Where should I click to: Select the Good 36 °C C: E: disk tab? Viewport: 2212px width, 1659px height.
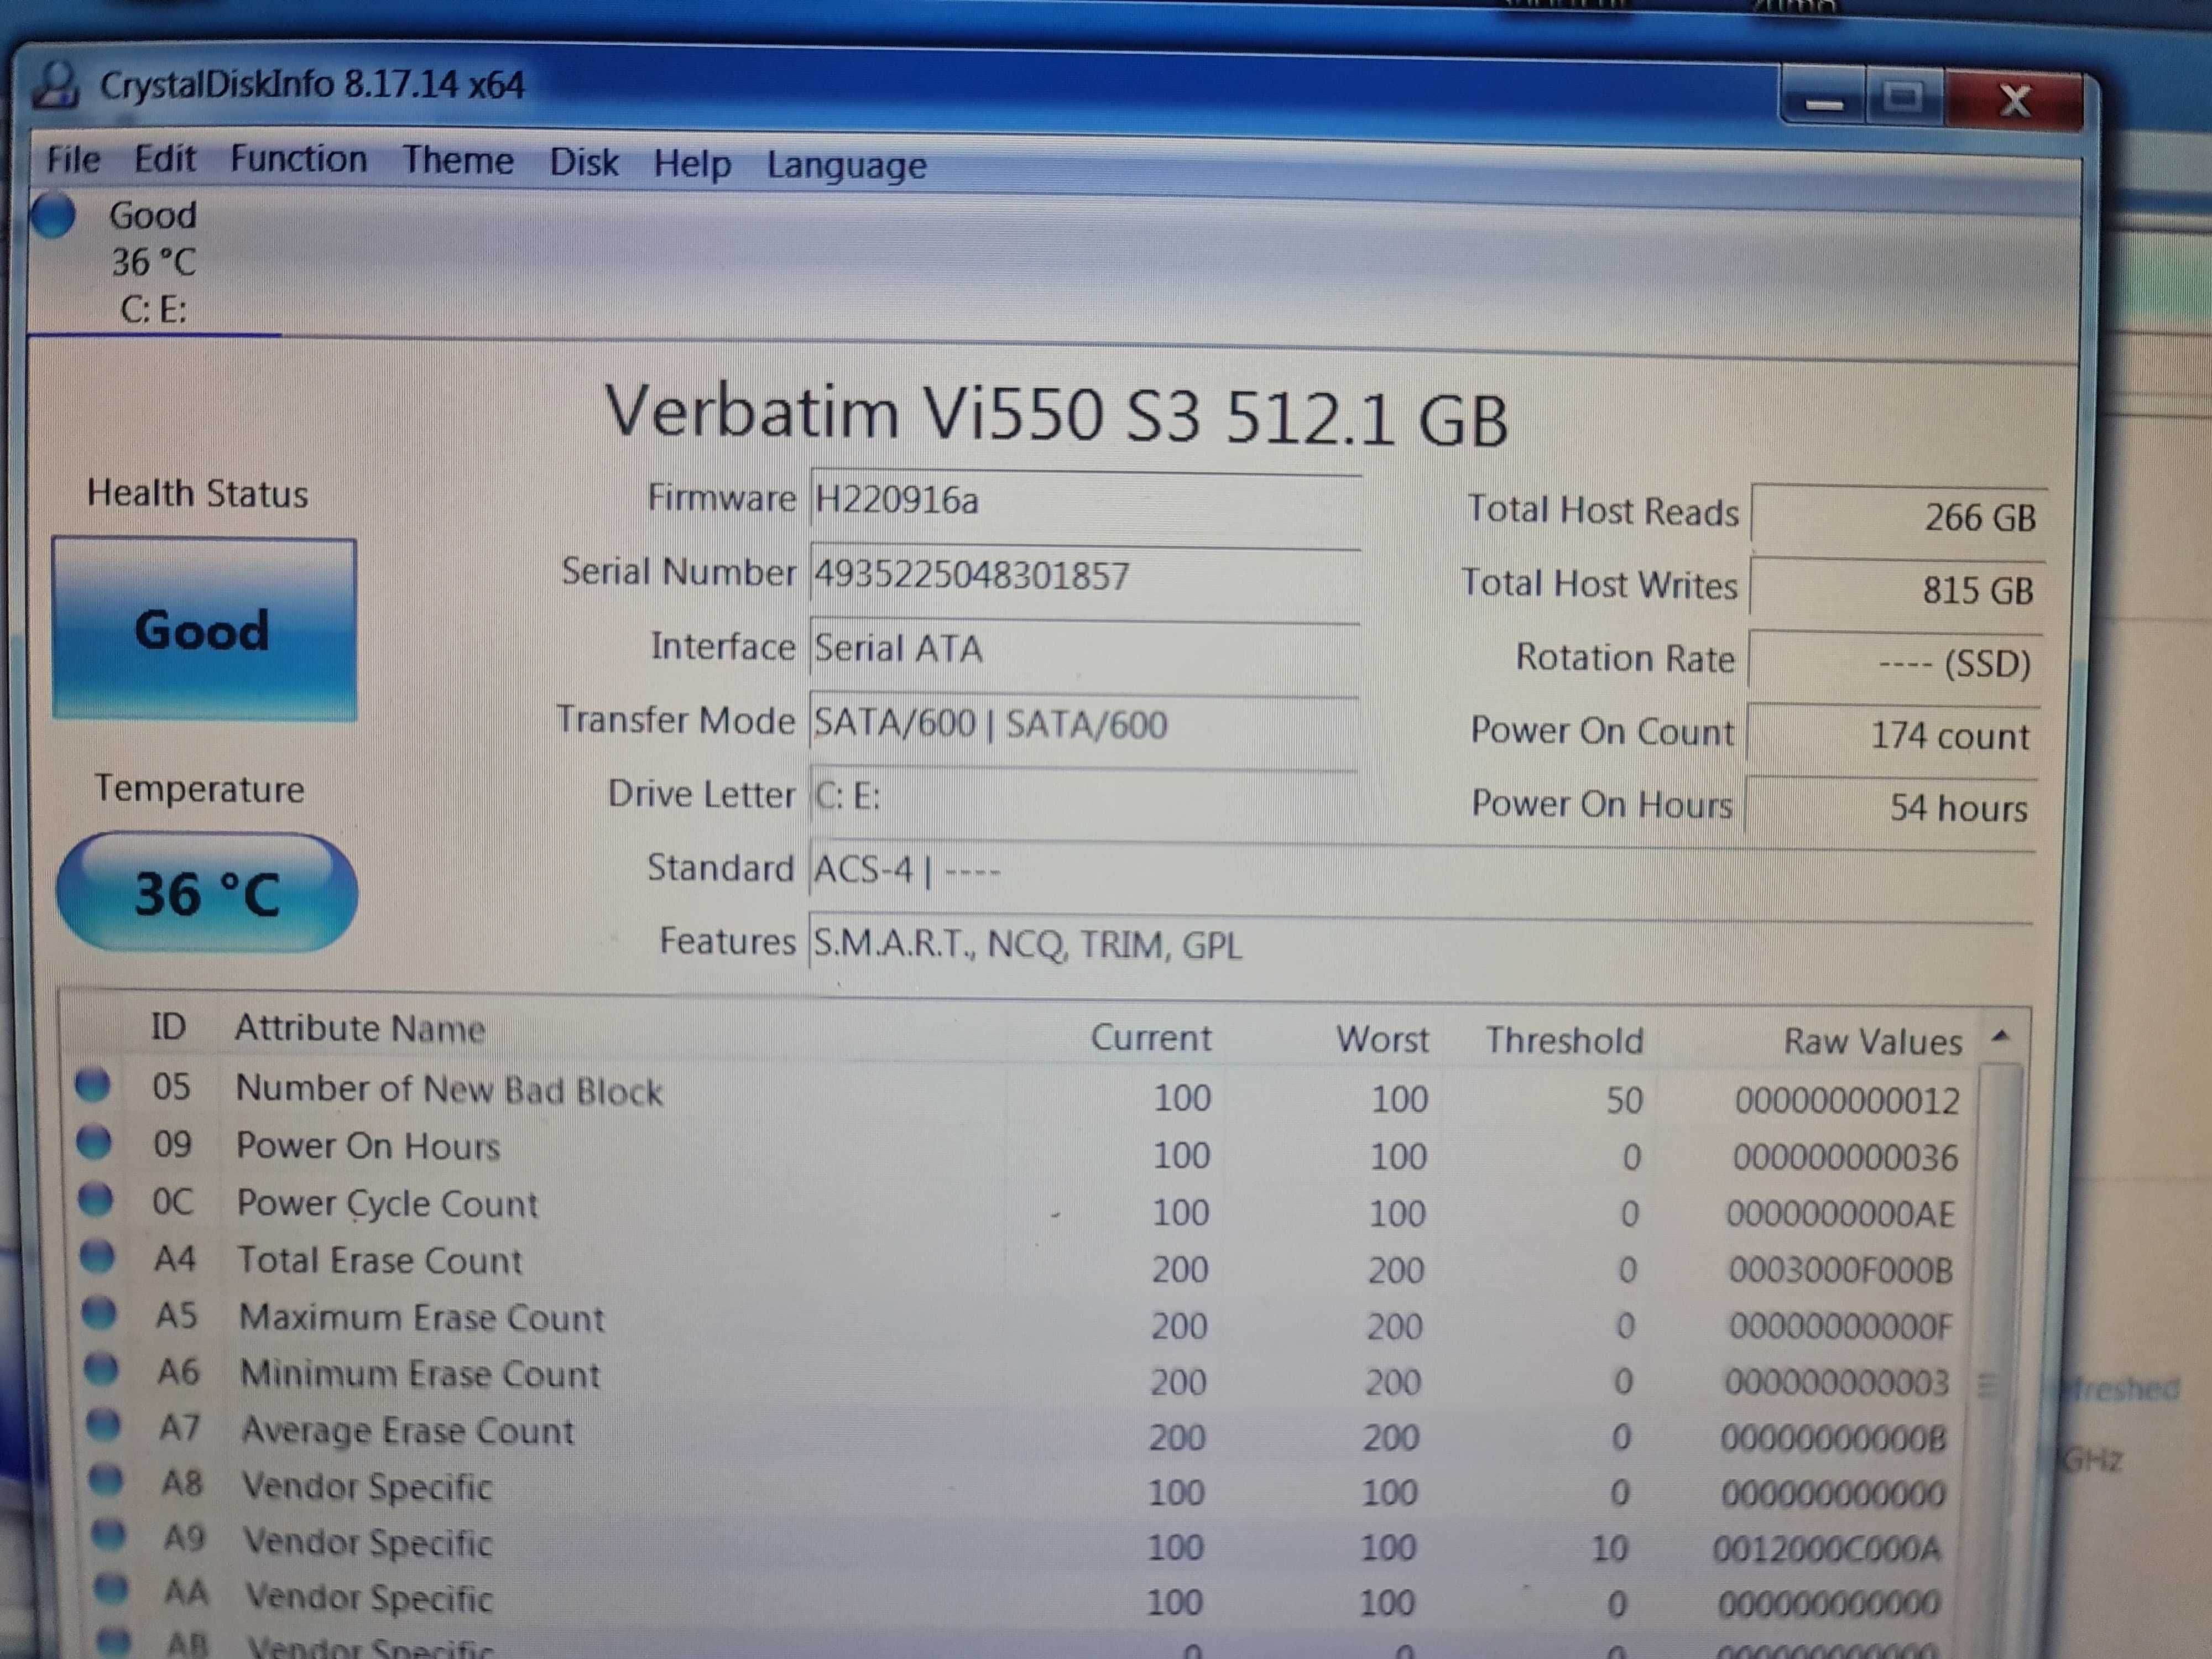click(x=155, y=262)
